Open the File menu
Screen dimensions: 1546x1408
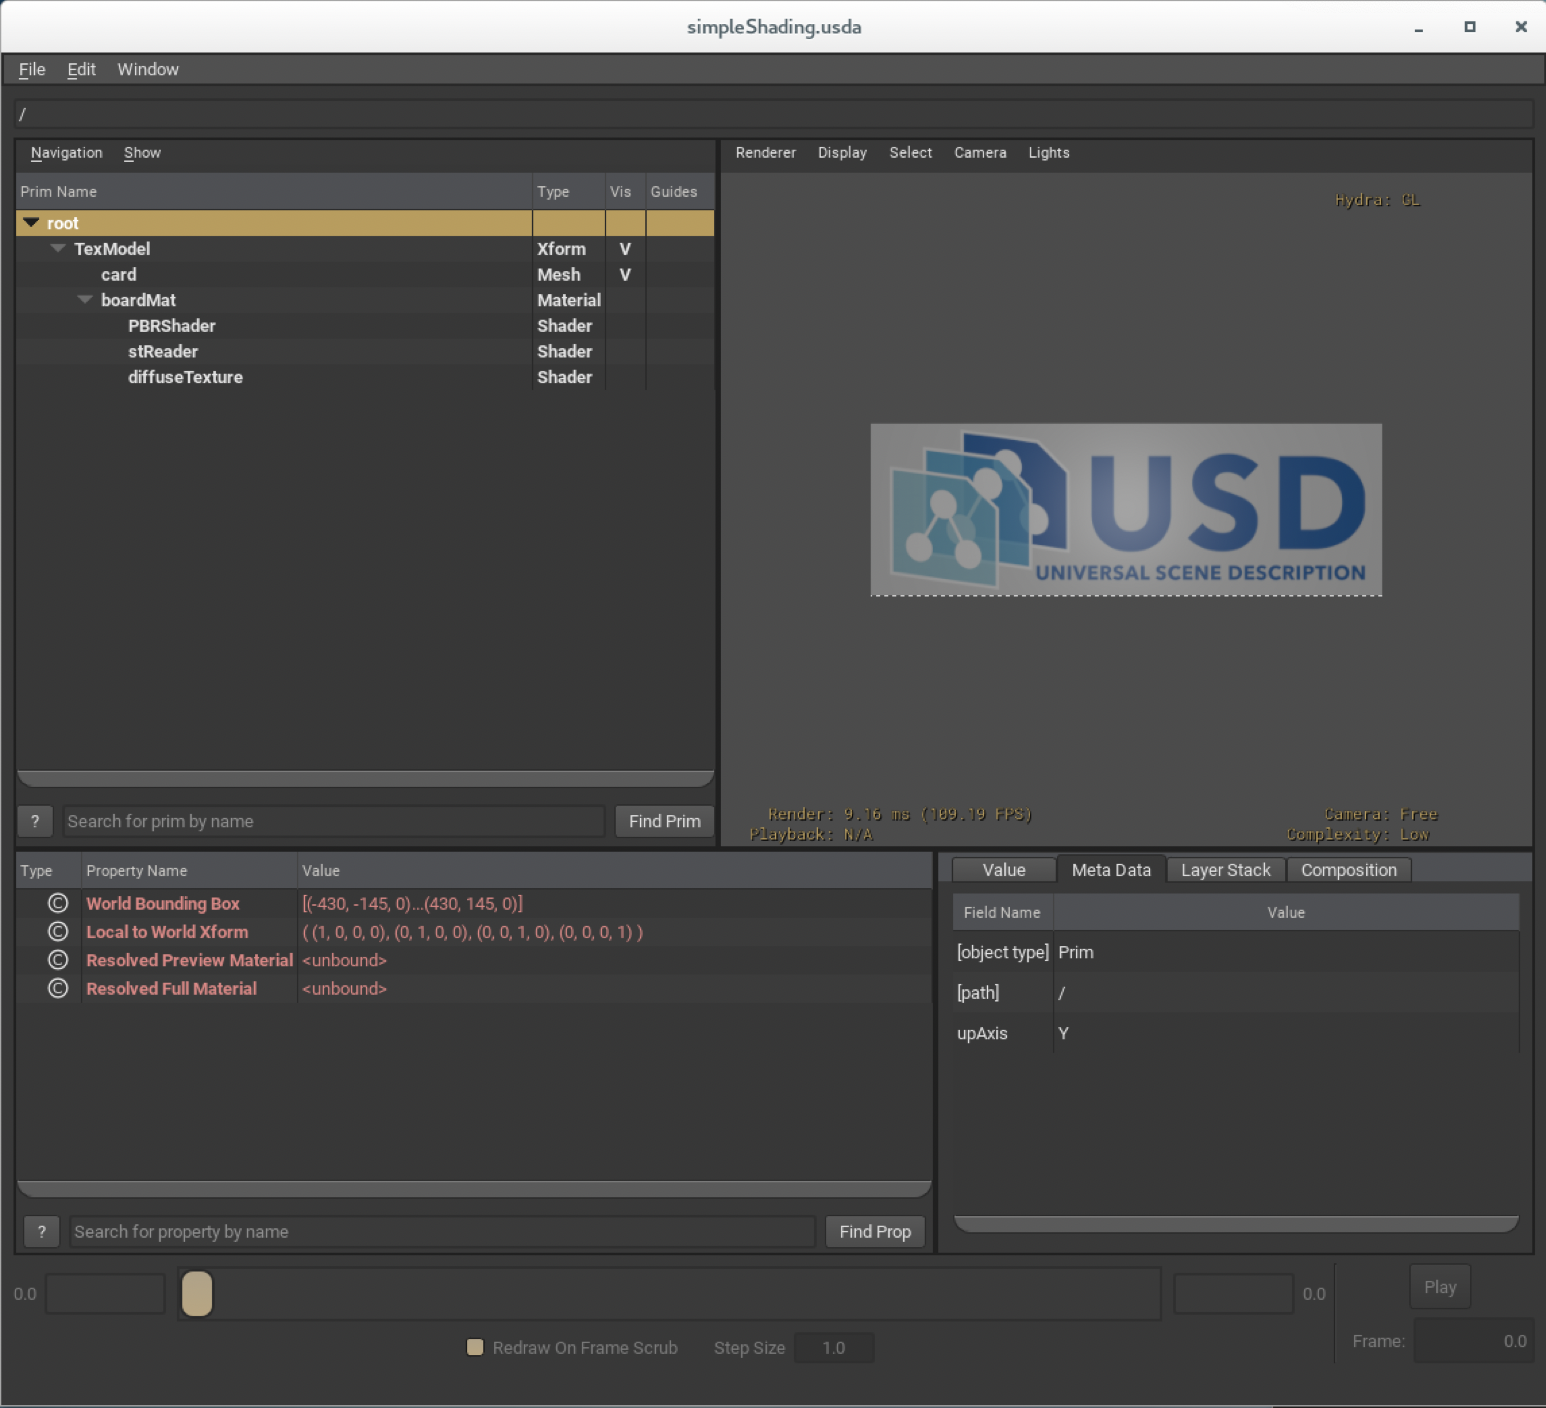click(32, 69)
